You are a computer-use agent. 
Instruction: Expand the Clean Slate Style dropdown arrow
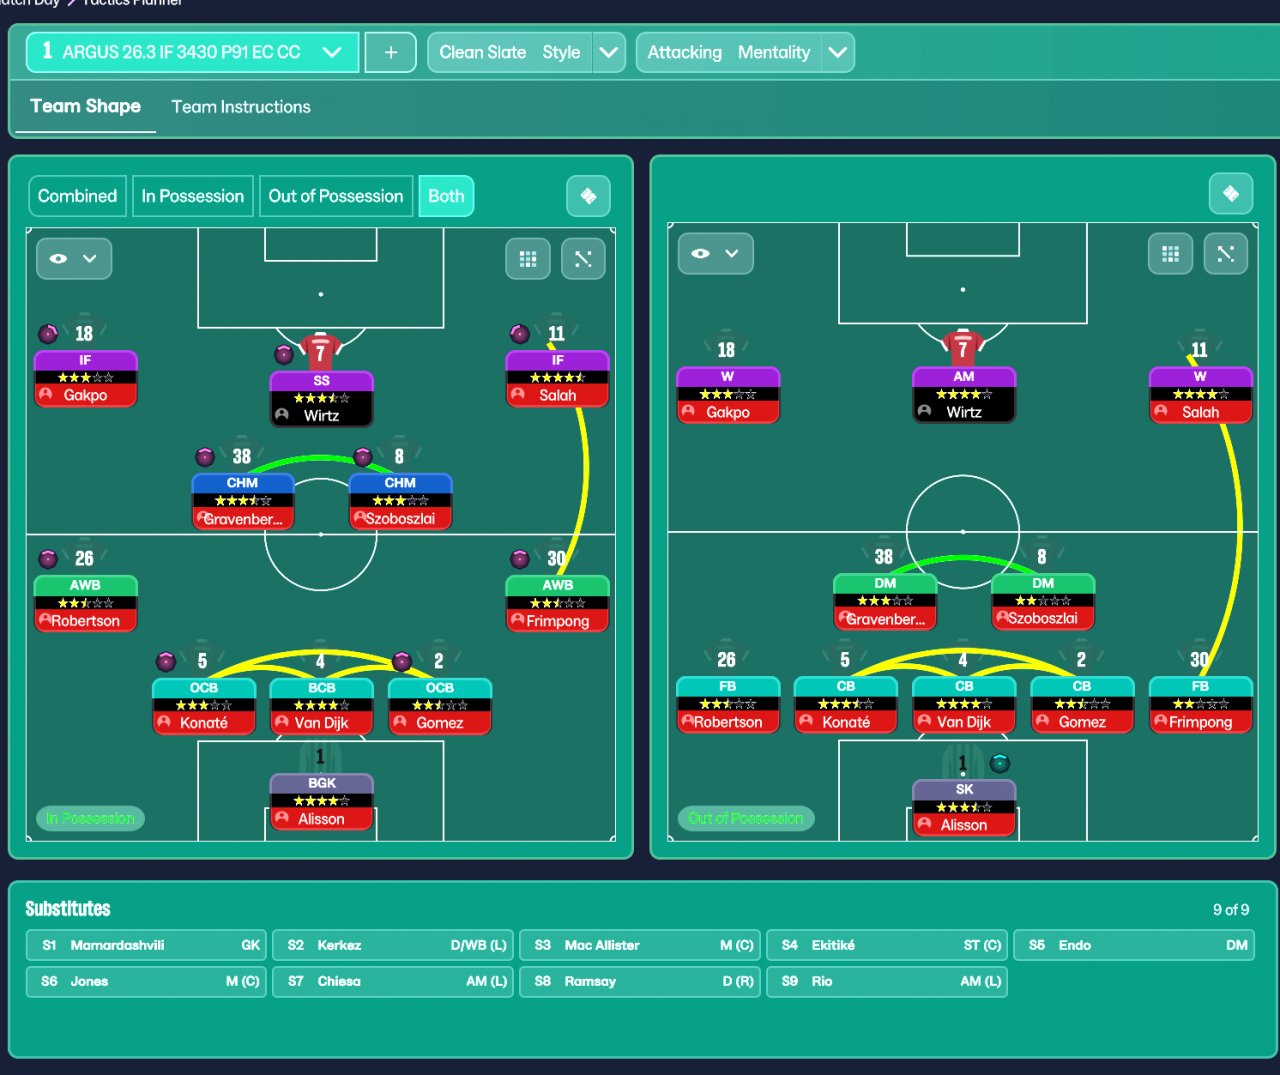[609, 52]
